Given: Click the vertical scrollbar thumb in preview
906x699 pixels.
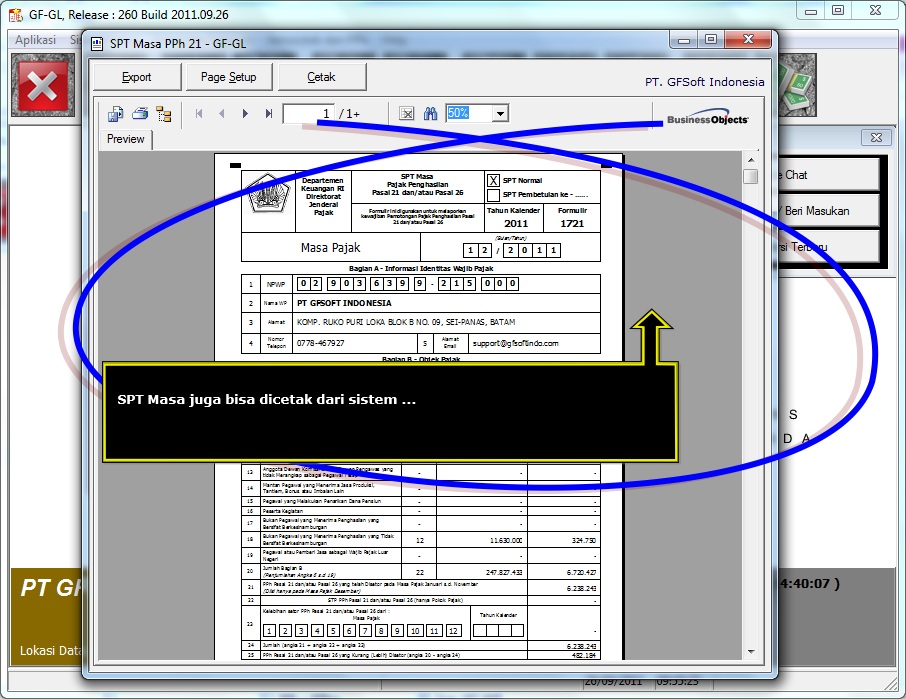Looking at the screenshot, I should pos(751,176).
